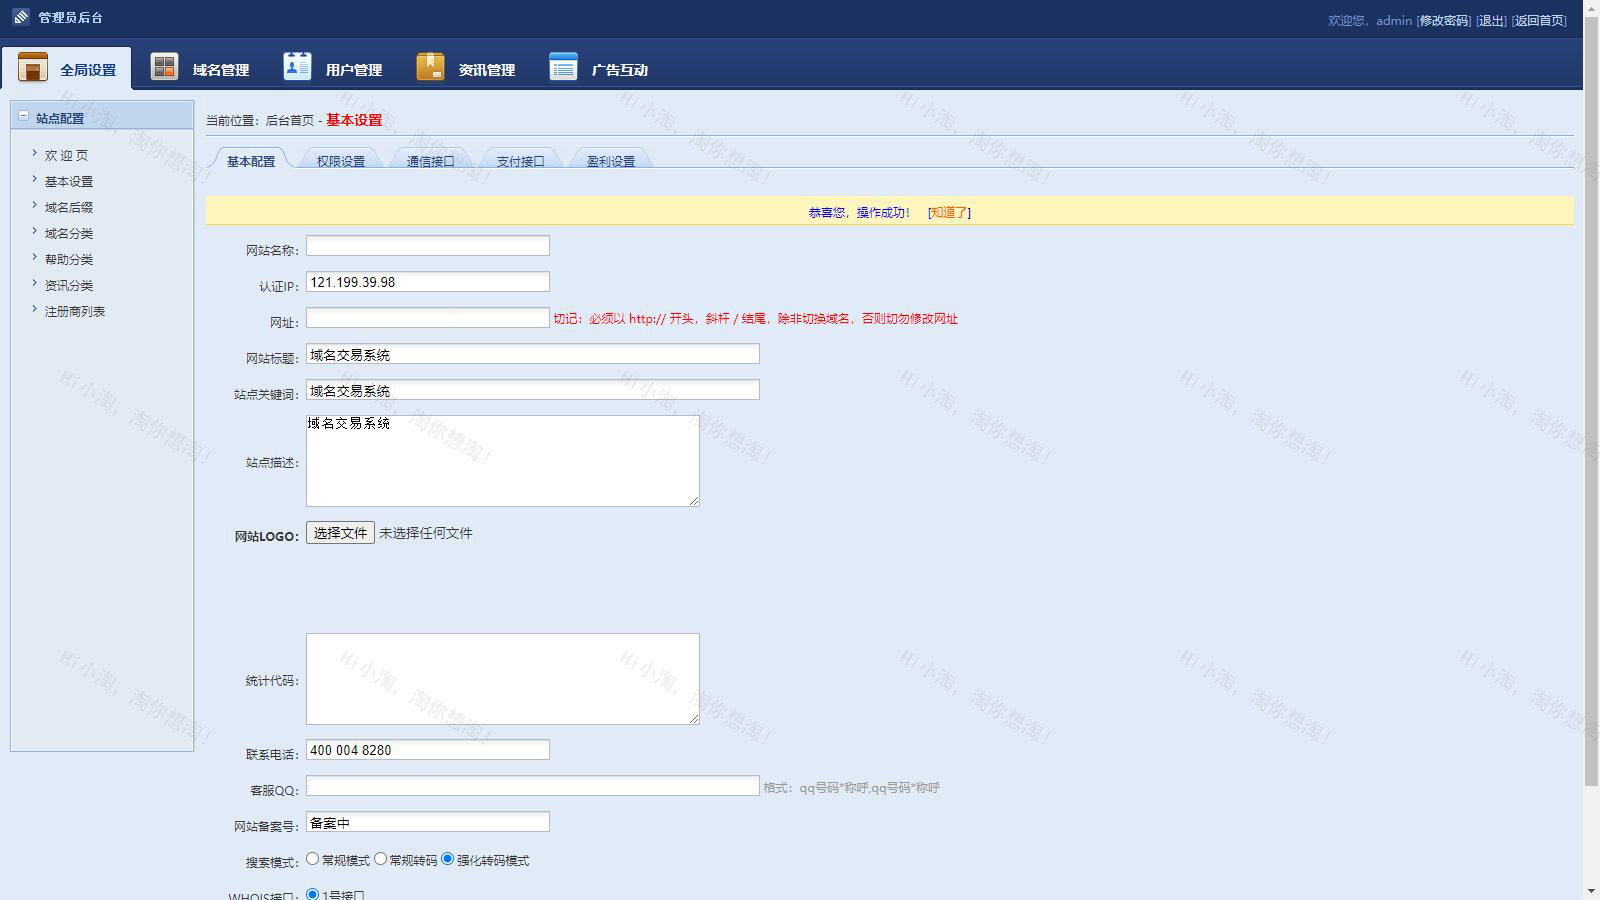Focus the 网站备案号 input field
The width and height of the screenshot is (1600, 900).
428,821
